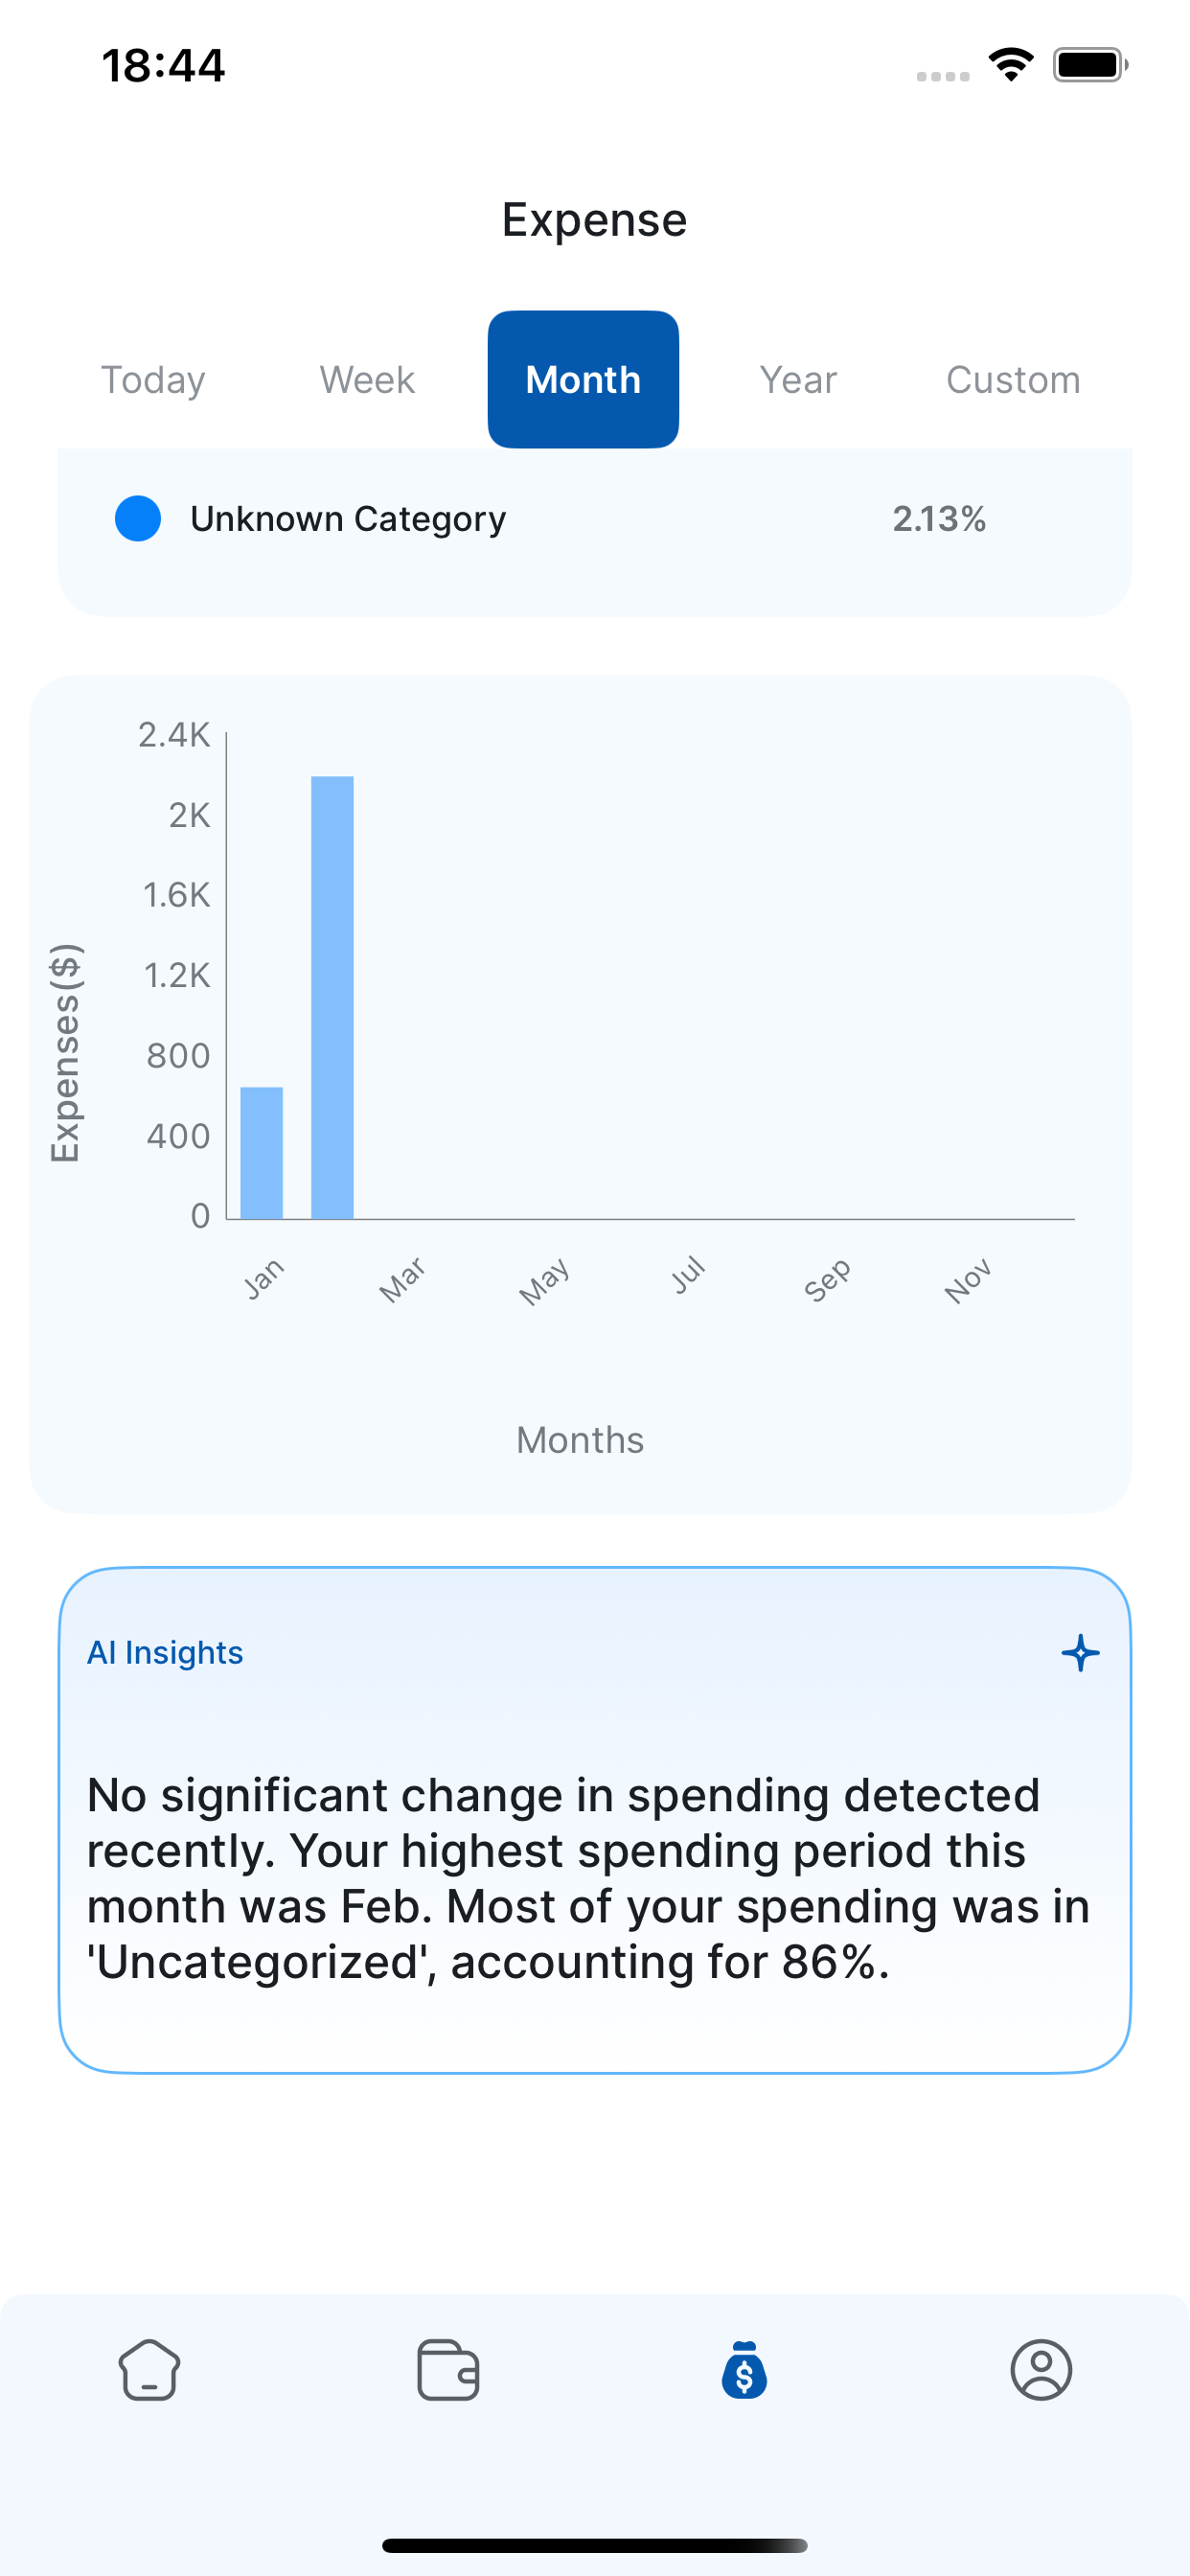Tap the AI Insights sparkle icon
Viewport: 1190px width, 2576px height.
click(x=1080, y=1653)
